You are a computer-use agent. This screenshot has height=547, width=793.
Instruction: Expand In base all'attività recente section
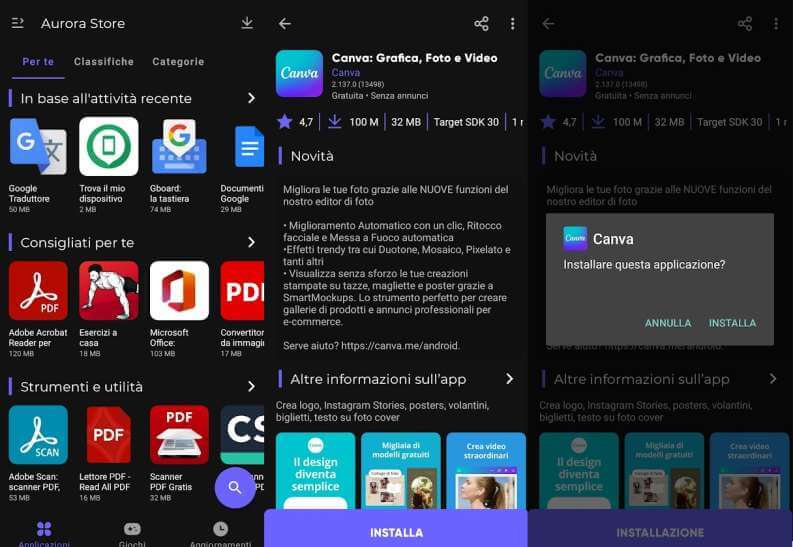click(251, 98)
